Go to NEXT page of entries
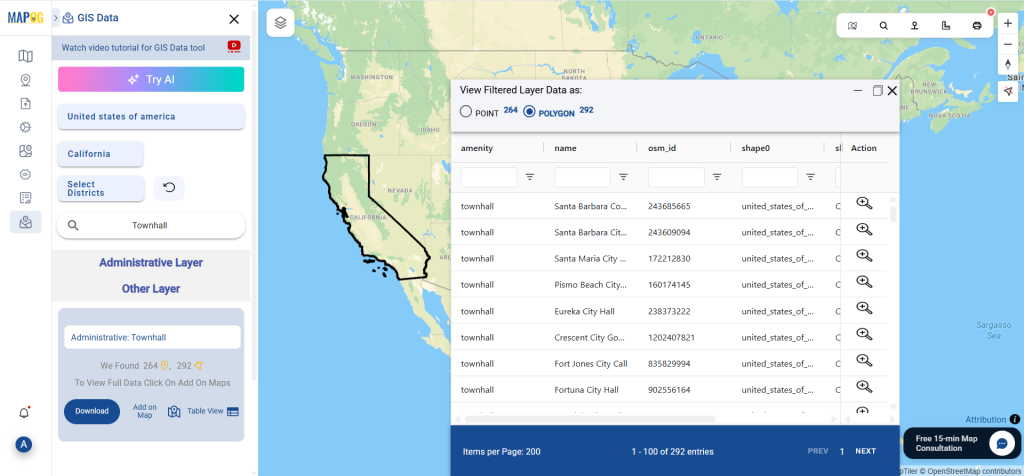 pos(865,451)
